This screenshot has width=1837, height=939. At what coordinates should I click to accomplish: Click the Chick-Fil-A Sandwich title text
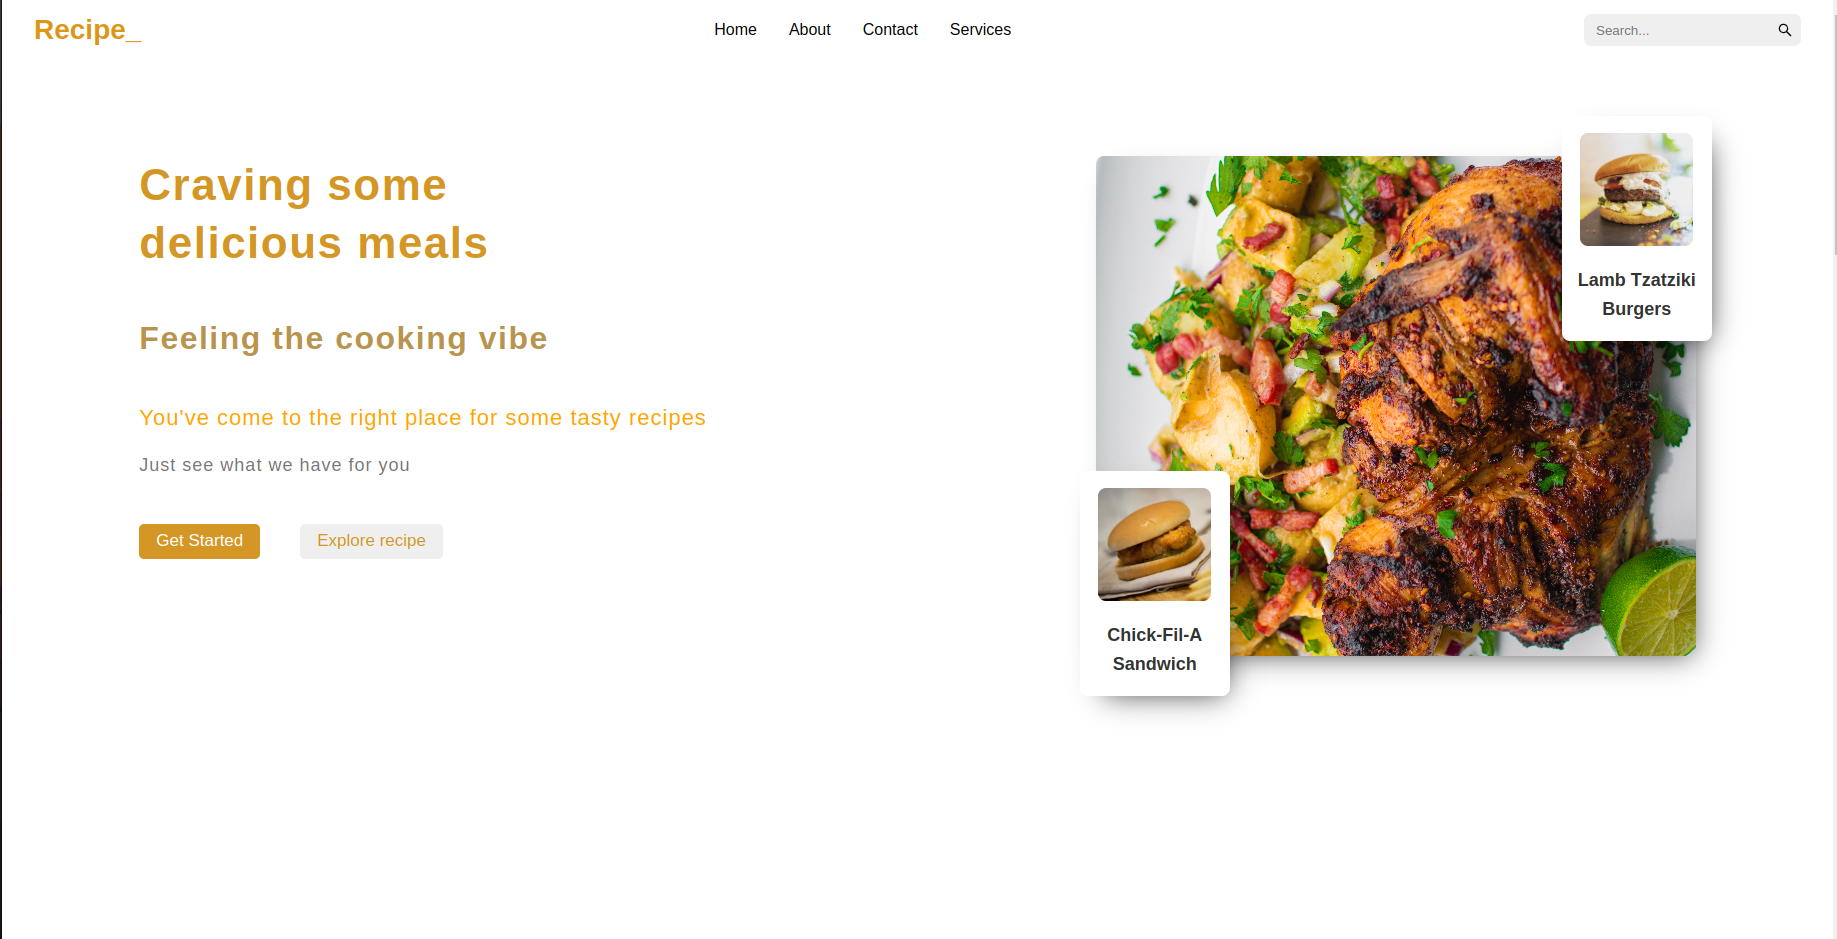coord(1154,649)
